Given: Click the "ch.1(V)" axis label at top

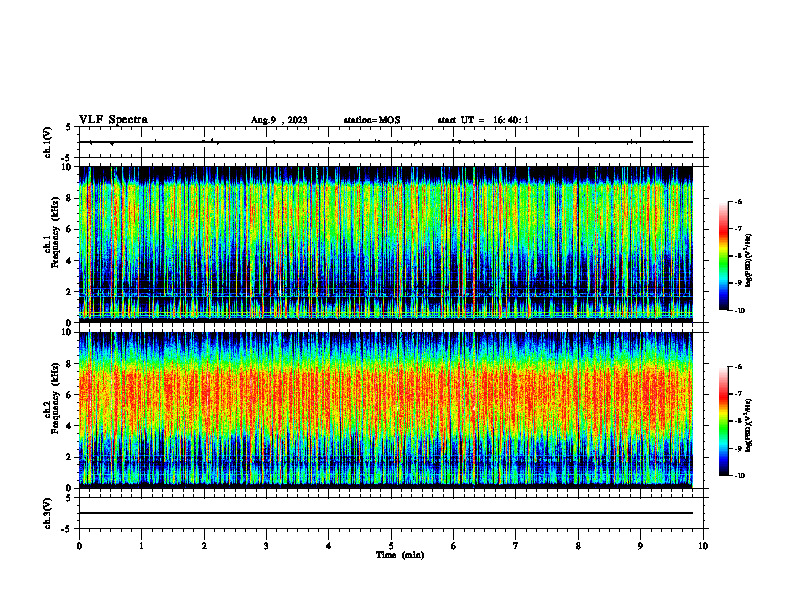Looking at the screenshot, I should pos(47,142).
